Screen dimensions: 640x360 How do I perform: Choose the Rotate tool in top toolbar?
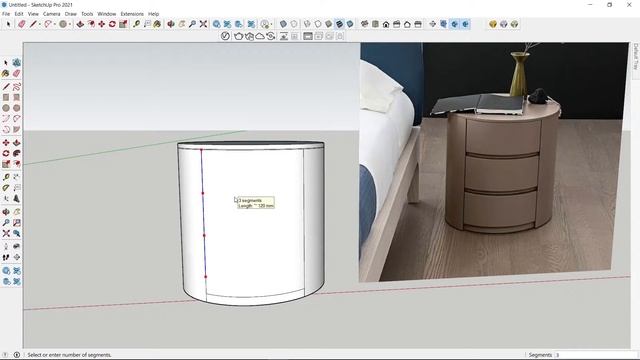pyautogui.click(x=112, y=24)
